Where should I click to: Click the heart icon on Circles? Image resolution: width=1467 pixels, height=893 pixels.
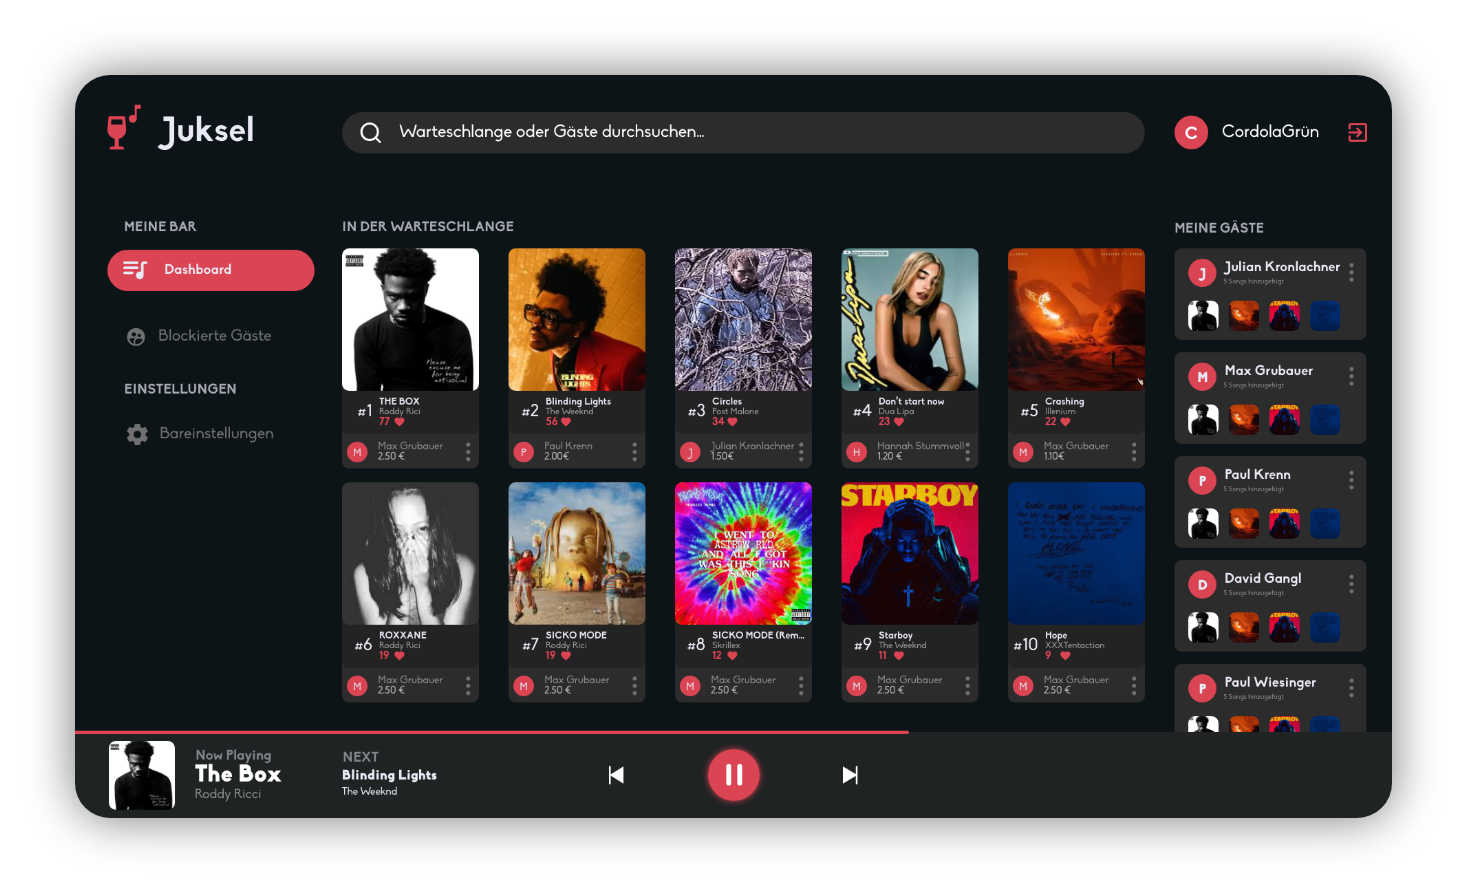(x=733, y=422)
